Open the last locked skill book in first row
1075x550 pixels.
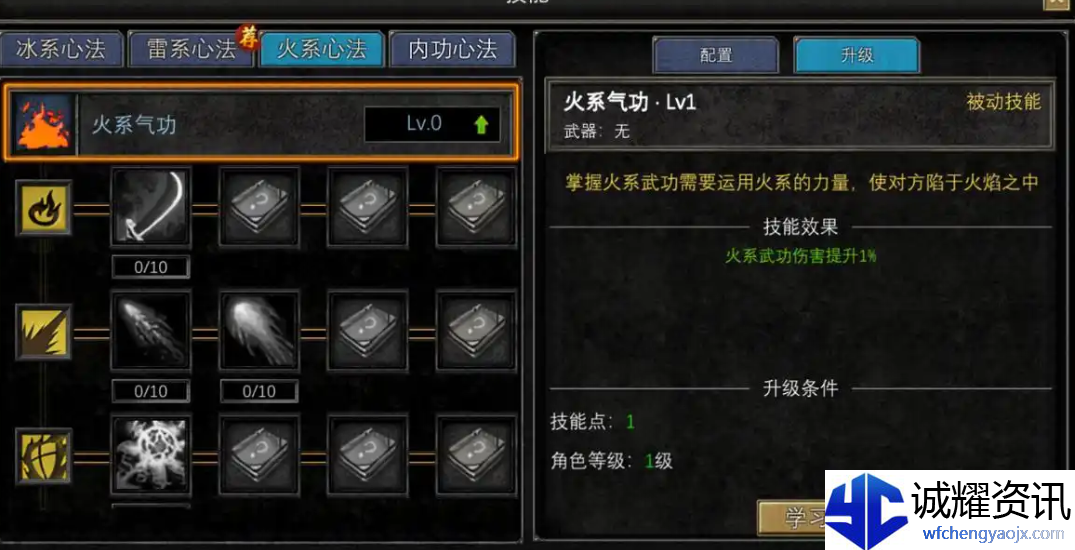tap(476, 207)
